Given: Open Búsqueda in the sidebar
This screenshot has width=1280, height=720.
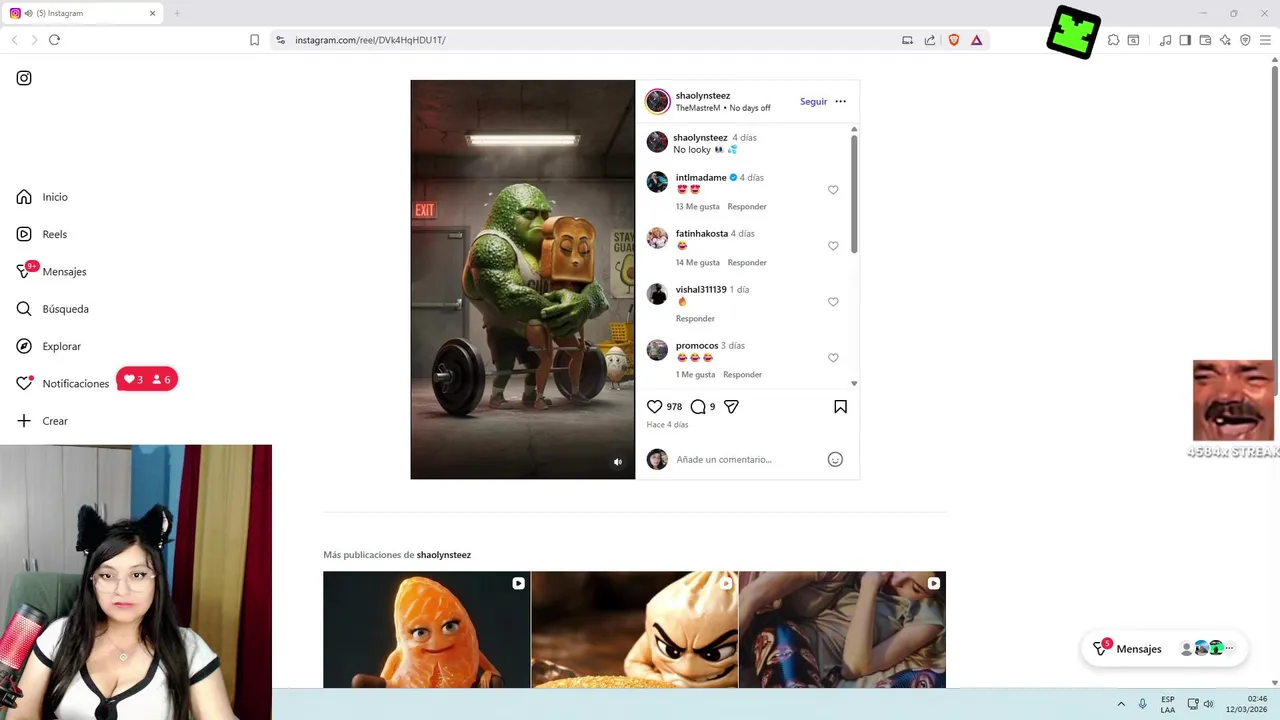Looking at the screenshot, I should 53,309.
